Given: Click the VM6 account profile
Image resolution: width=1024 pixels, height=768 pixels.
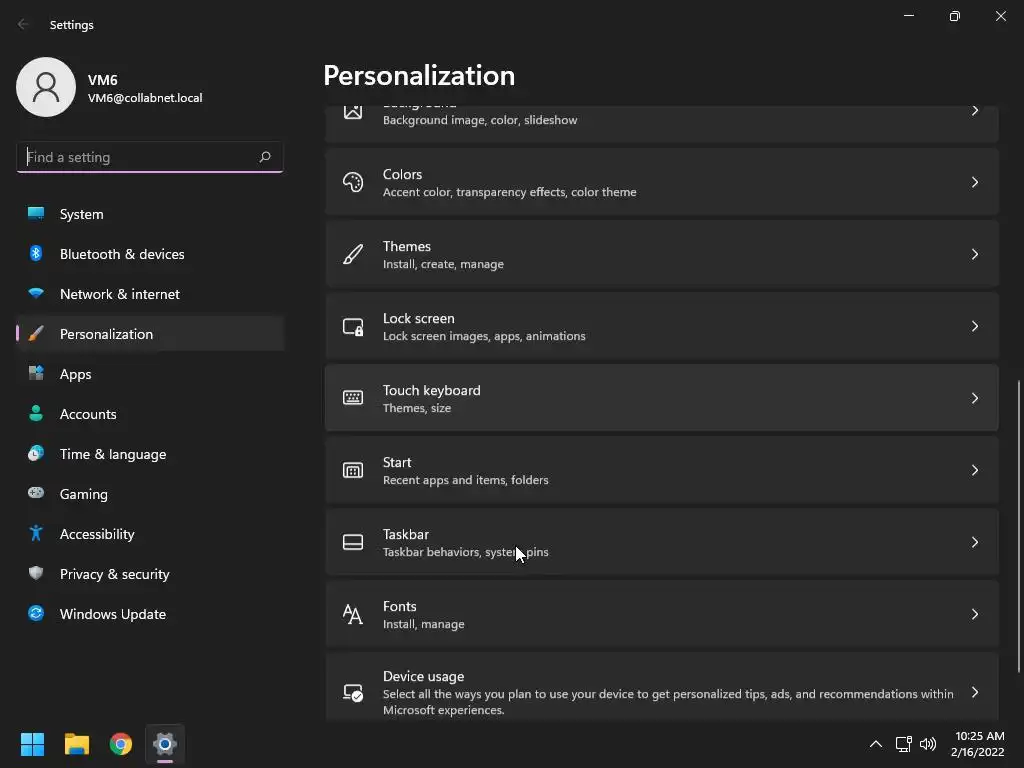Looking at the screenshot, I should (x=110, y=88).
